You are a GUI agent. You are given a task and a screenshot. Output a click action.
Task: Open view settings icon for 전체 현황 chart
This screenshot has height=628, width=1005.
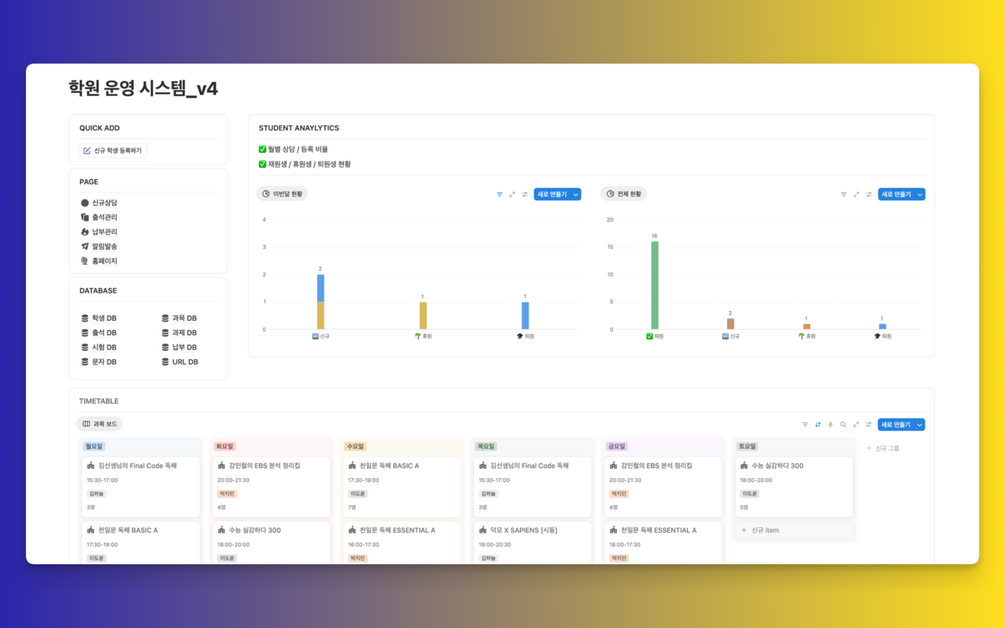click(868, 194)
